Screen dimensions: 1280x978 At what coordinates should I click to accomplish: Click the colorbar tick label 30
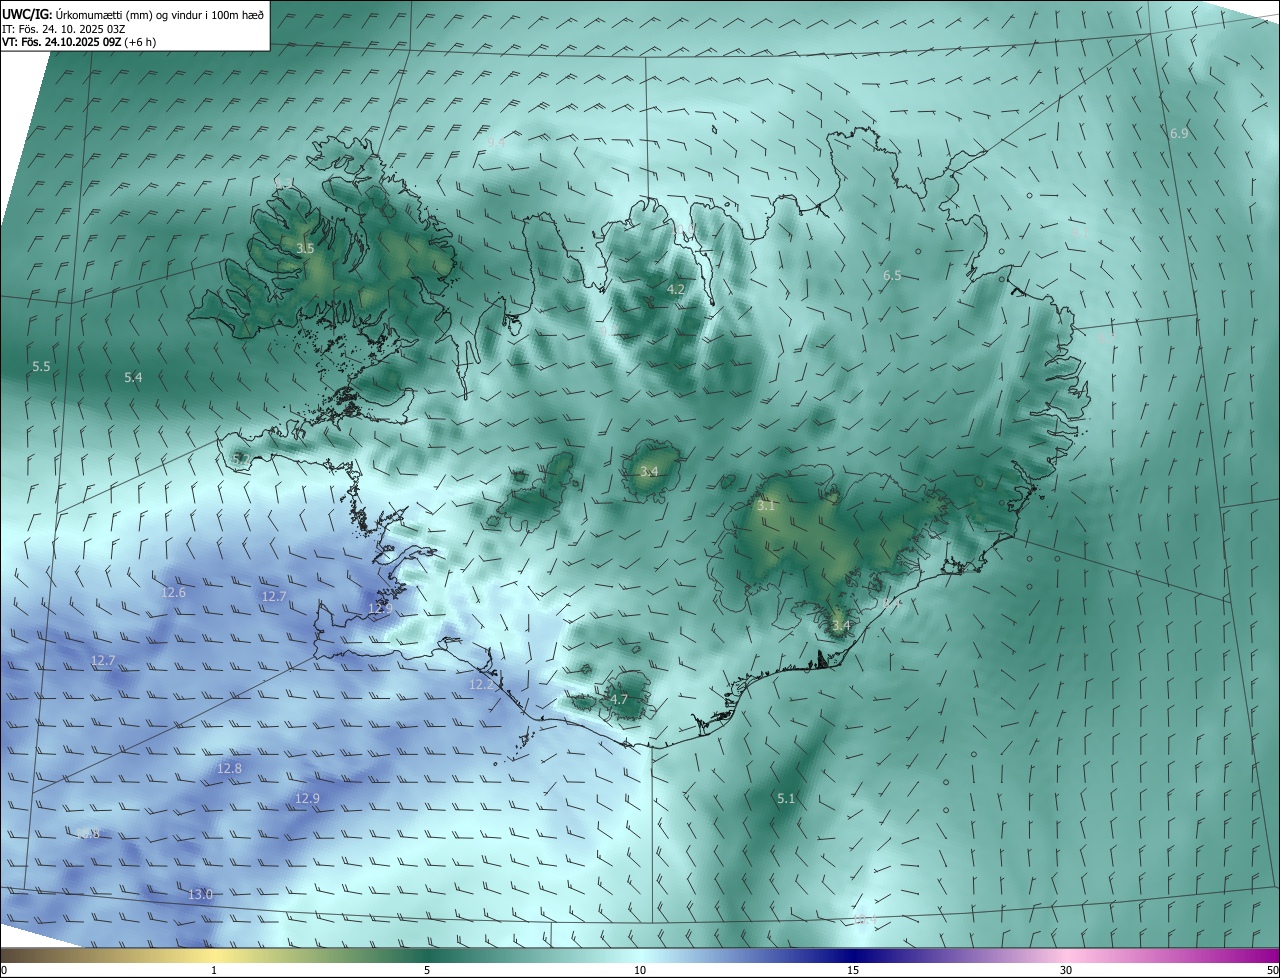point(1066,970)
